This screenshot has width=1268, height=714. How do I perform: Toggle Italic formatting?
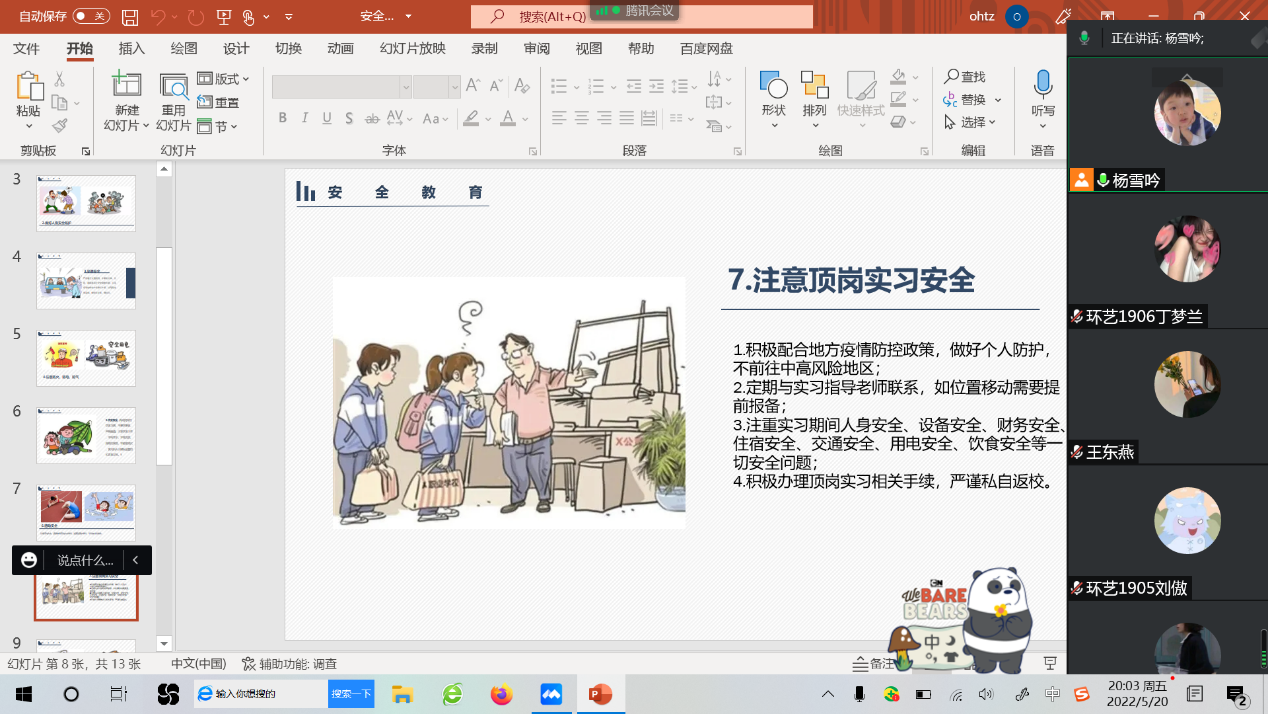click(305, 118)
